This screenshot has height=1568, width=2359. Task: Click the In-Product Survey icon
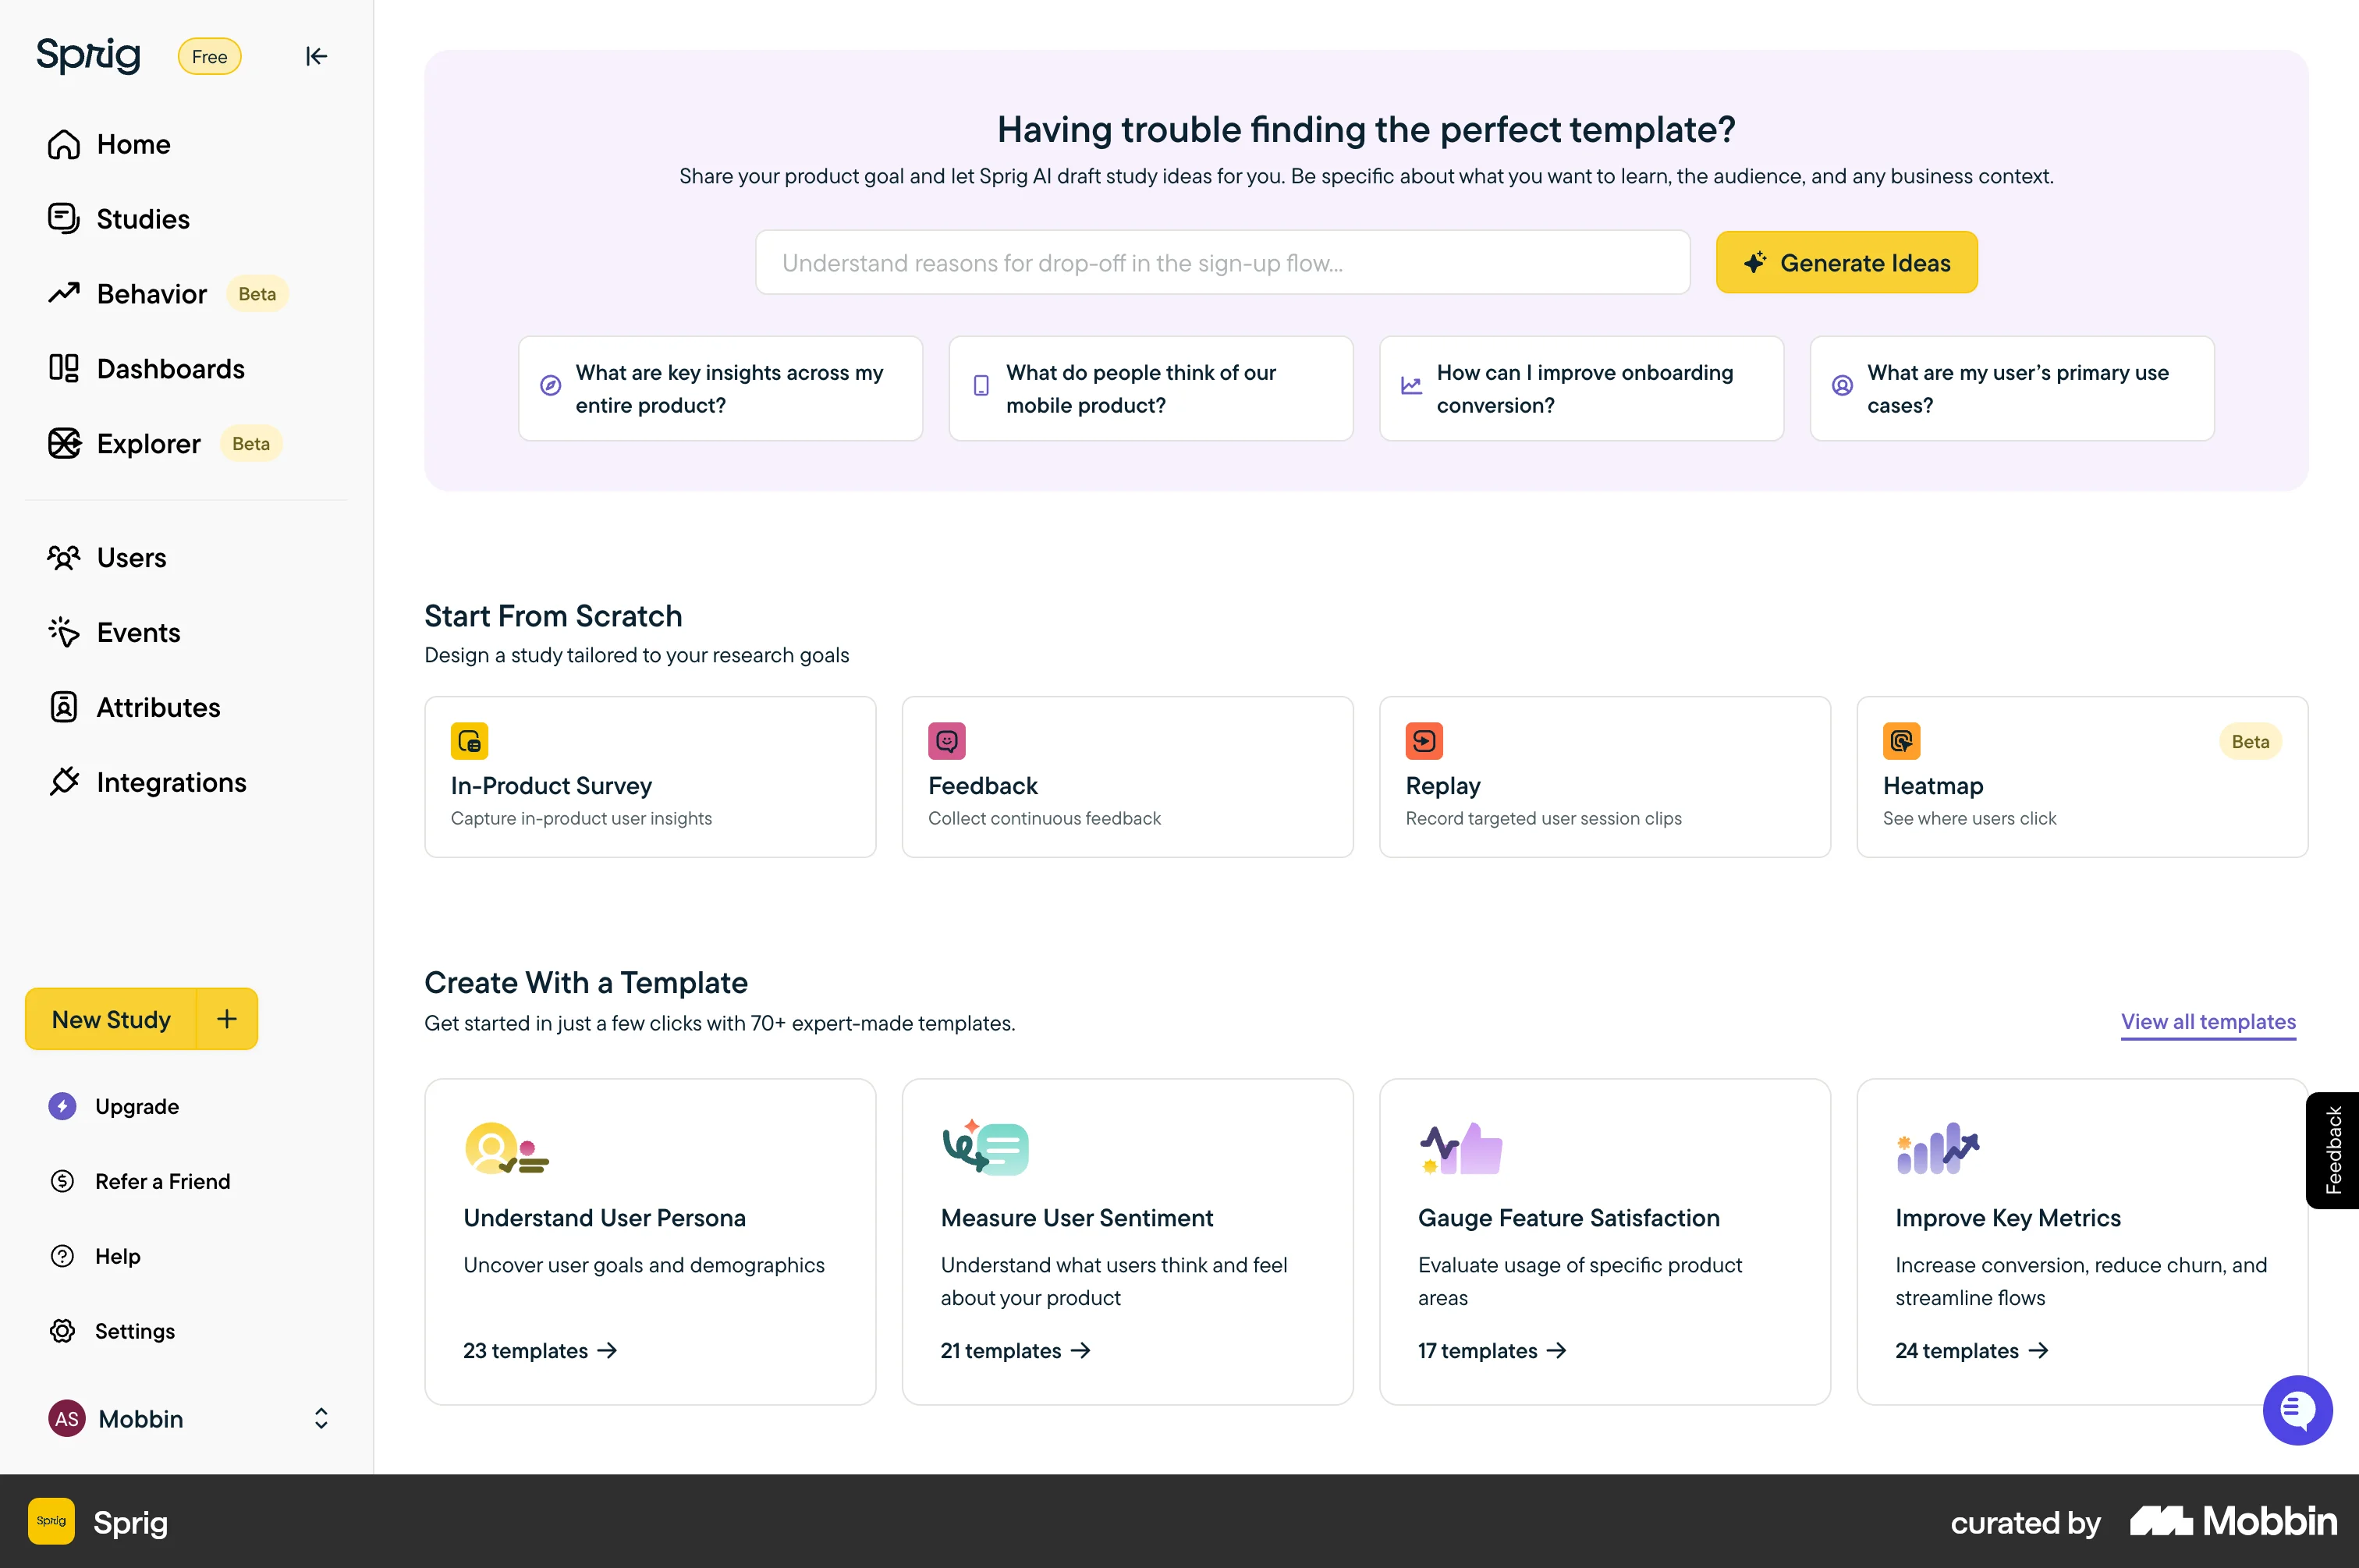(x=469, y=741)
